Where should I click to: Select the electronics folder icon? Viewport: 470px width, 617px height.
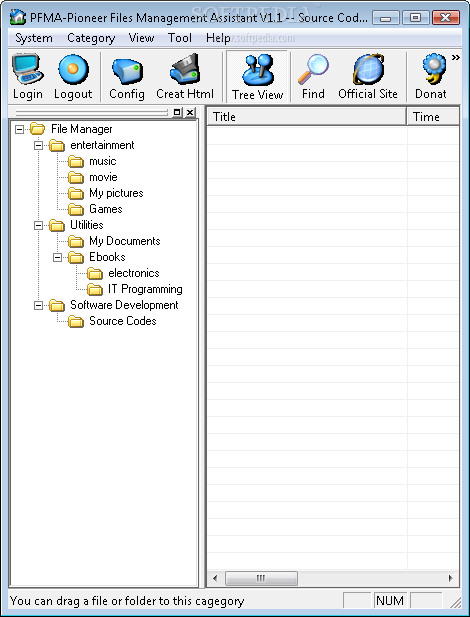pyautogui.click(x=95, y=273)
